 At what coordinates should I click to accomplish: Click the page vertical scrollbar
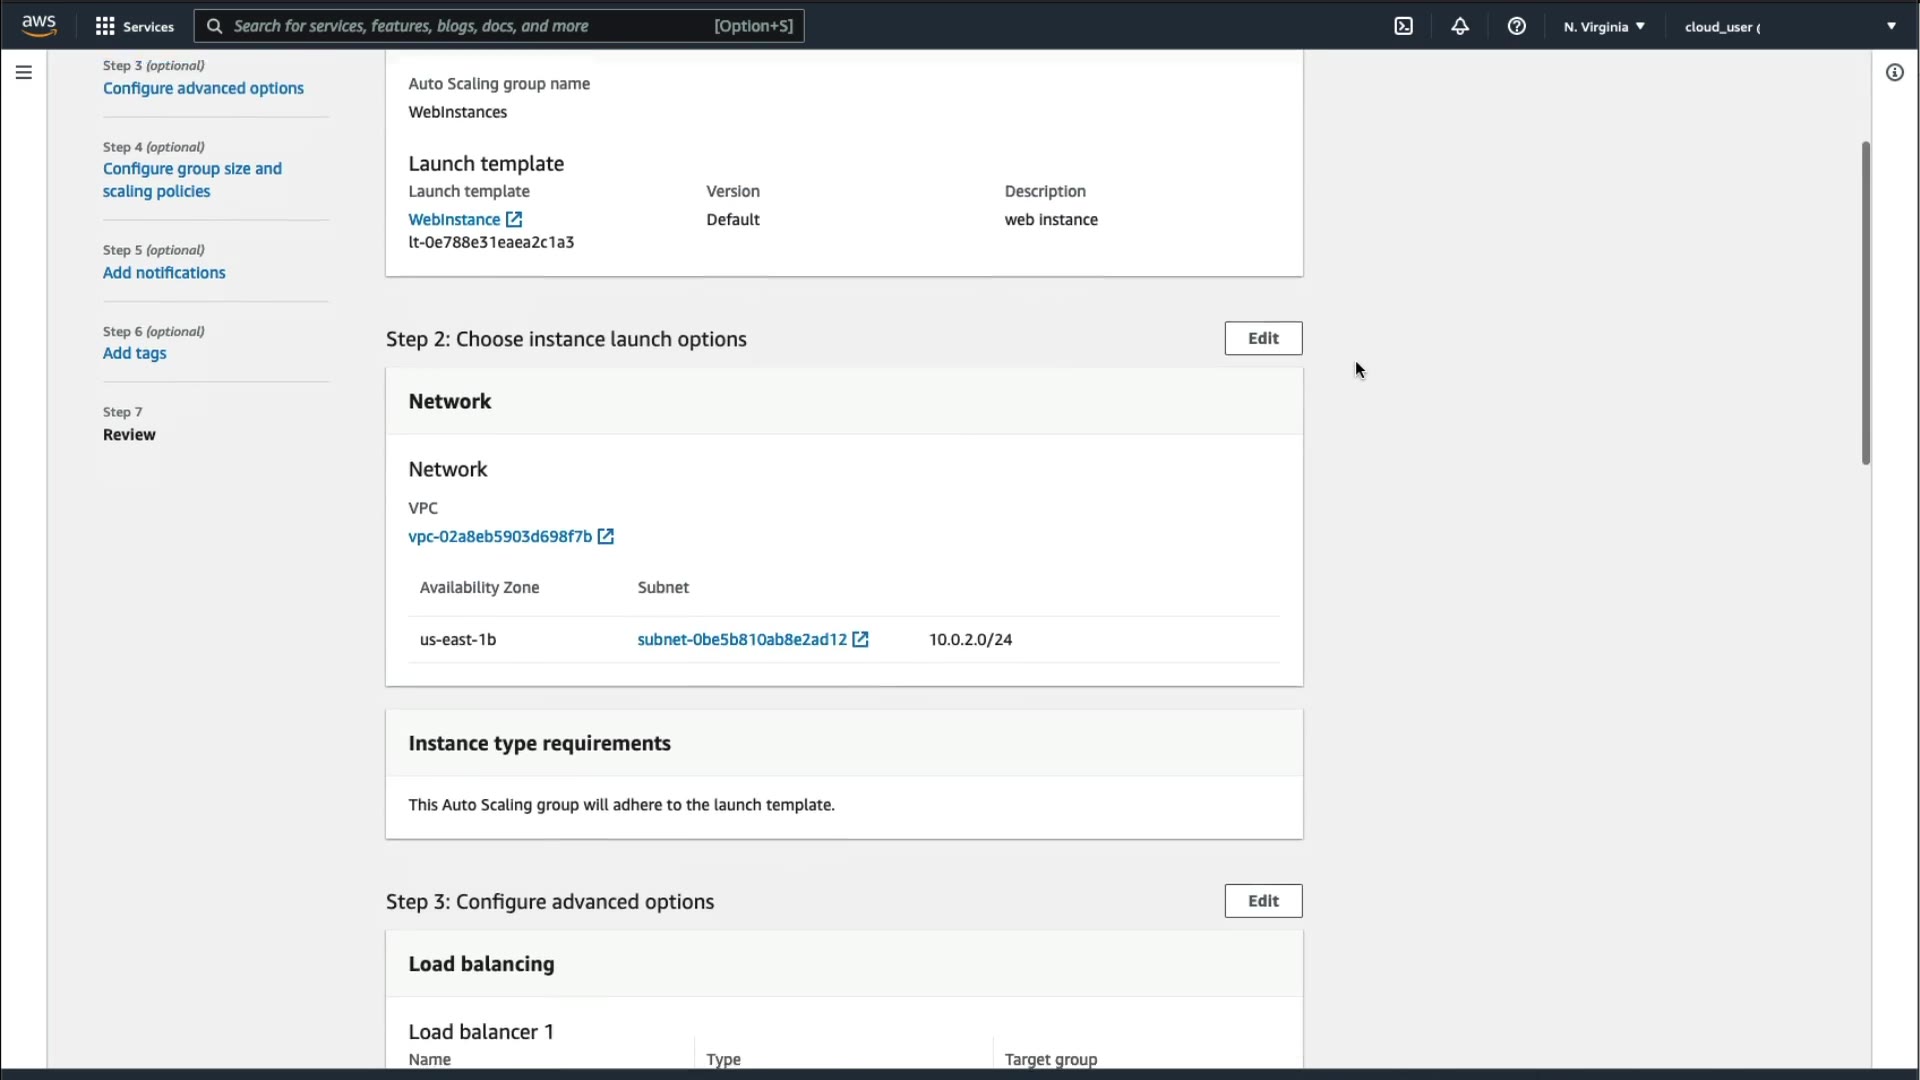(1865, 300)
